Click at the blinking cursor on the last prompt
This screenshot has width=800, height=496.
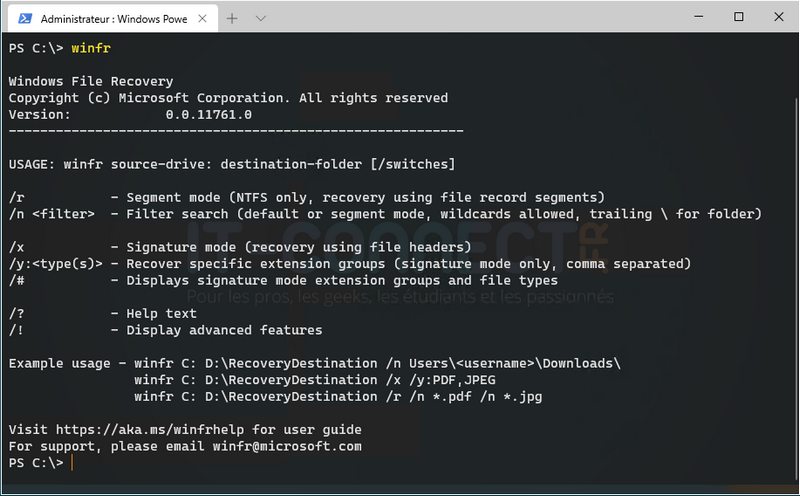[72, 463]
